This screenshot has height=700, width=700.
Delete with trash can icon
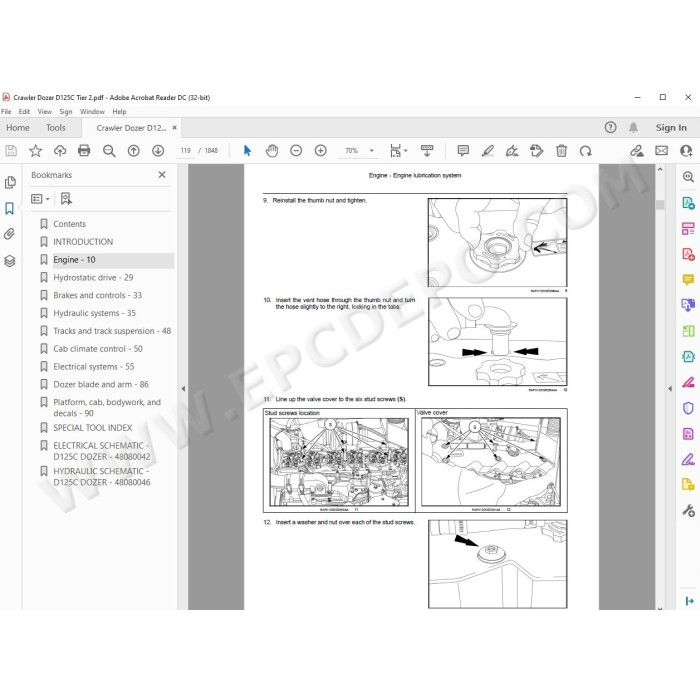[x=562, y=151]
